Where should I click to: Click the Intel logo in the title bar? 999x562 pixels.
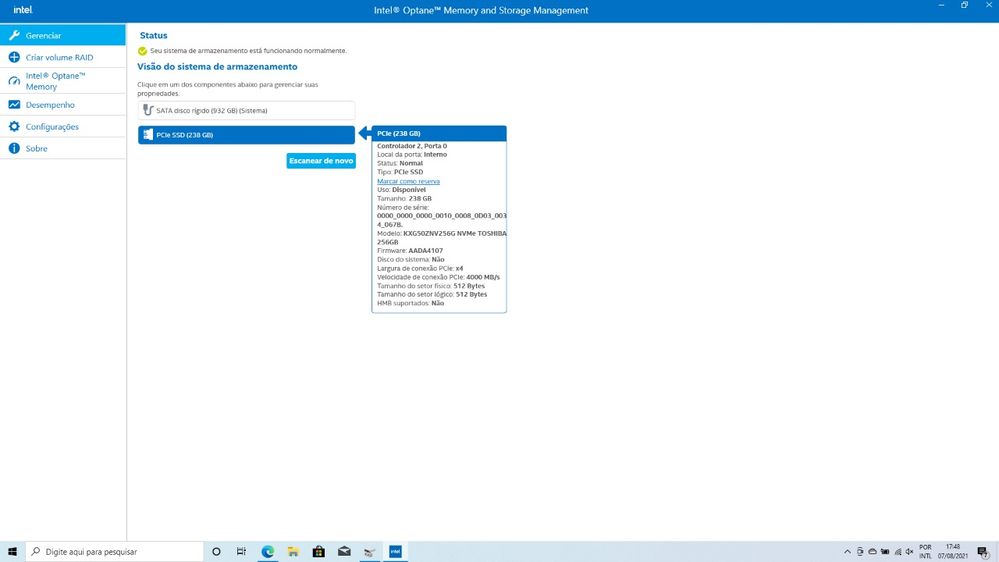click(23, 10)
